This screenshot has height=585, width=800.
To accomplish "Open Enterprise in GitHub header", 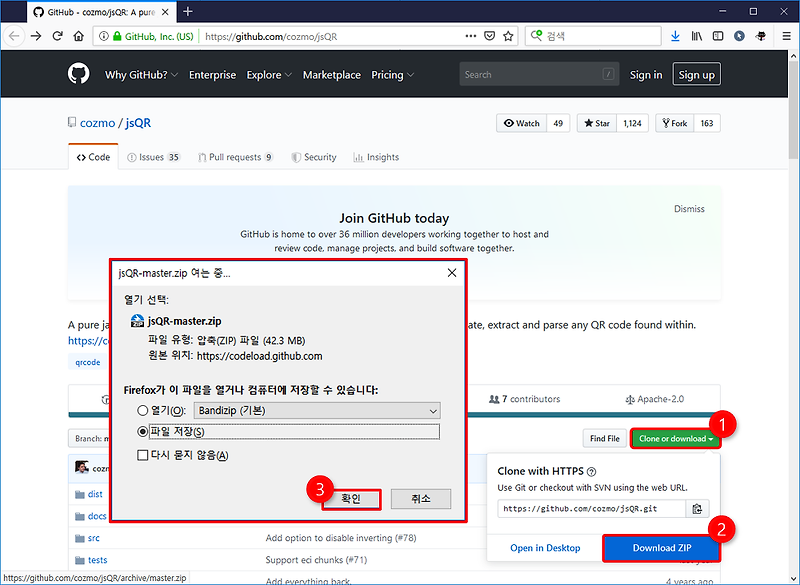I will tap(212, 75).
